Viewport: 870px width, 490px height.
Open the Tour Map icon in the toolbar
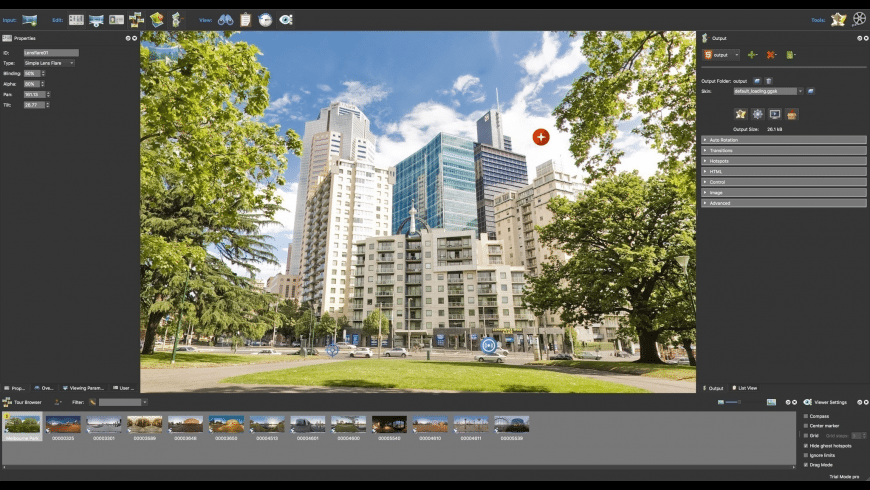click(x=157, y=20)
